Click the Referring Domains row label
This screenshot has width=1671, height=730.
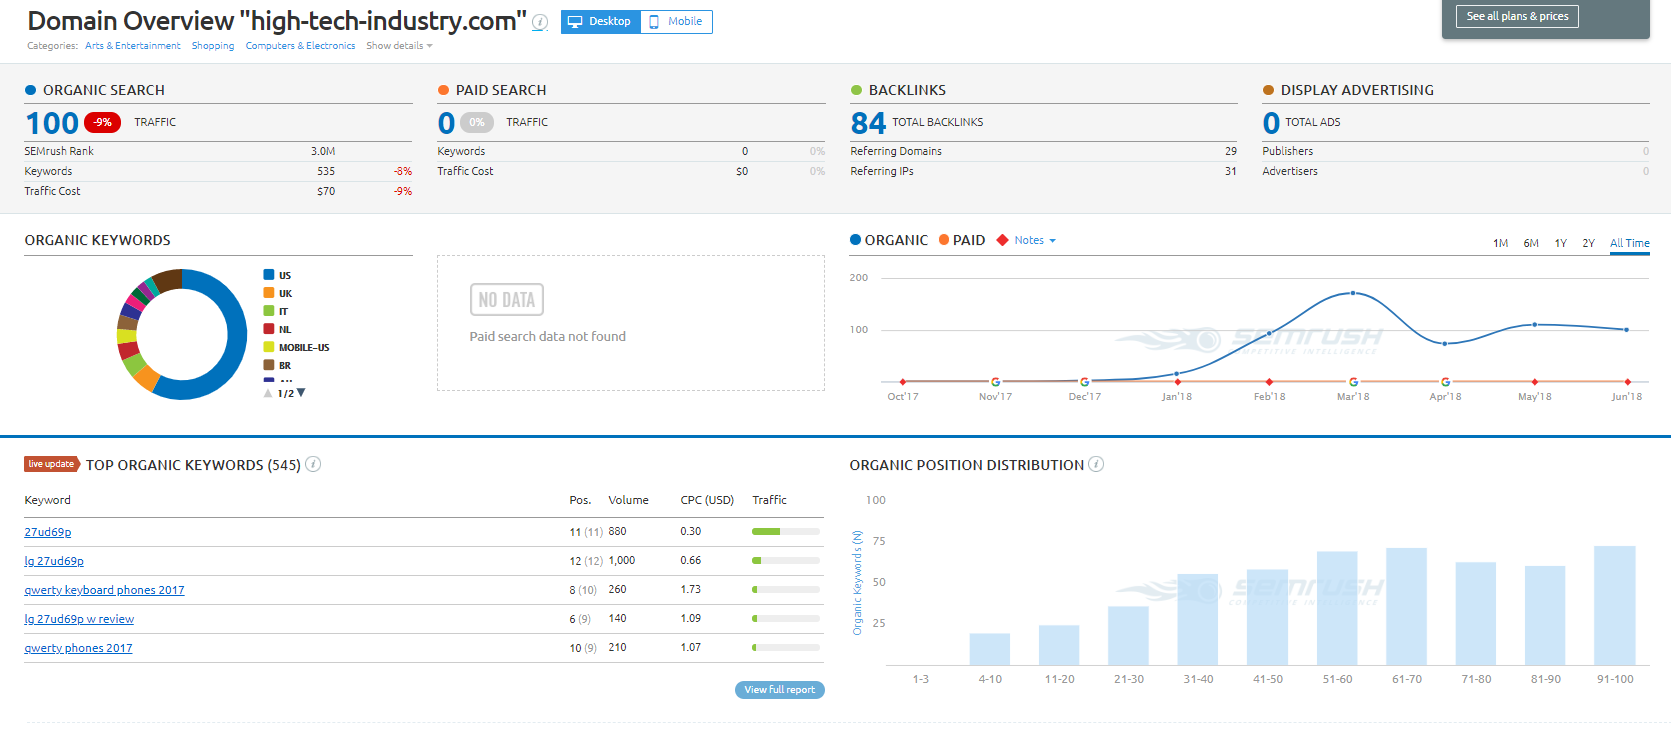[x=896, y=151]
